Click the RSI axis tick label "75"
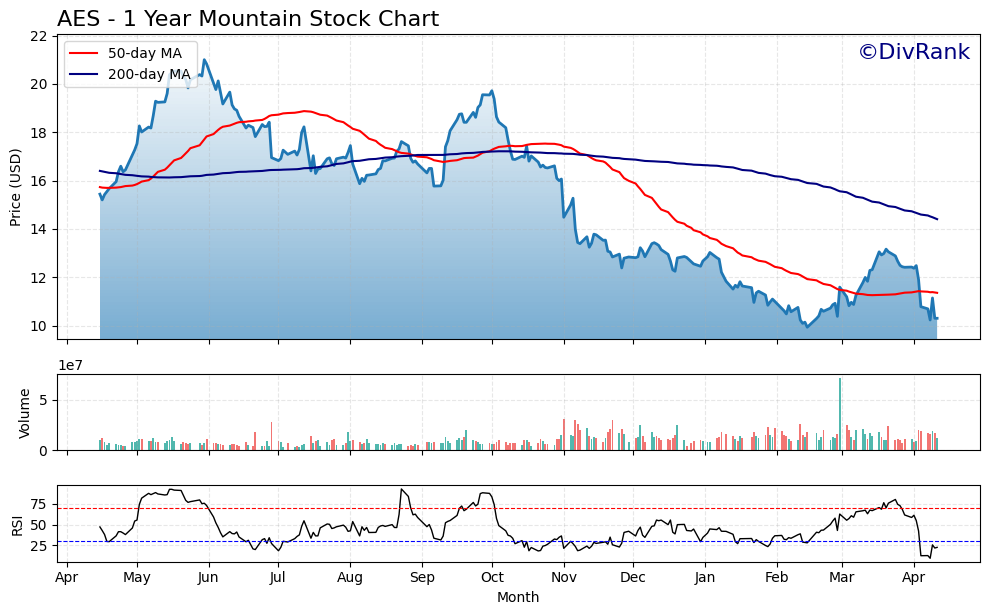Image resolution: width=989 pixels, height=615 pixels. (x=39, y=504)
